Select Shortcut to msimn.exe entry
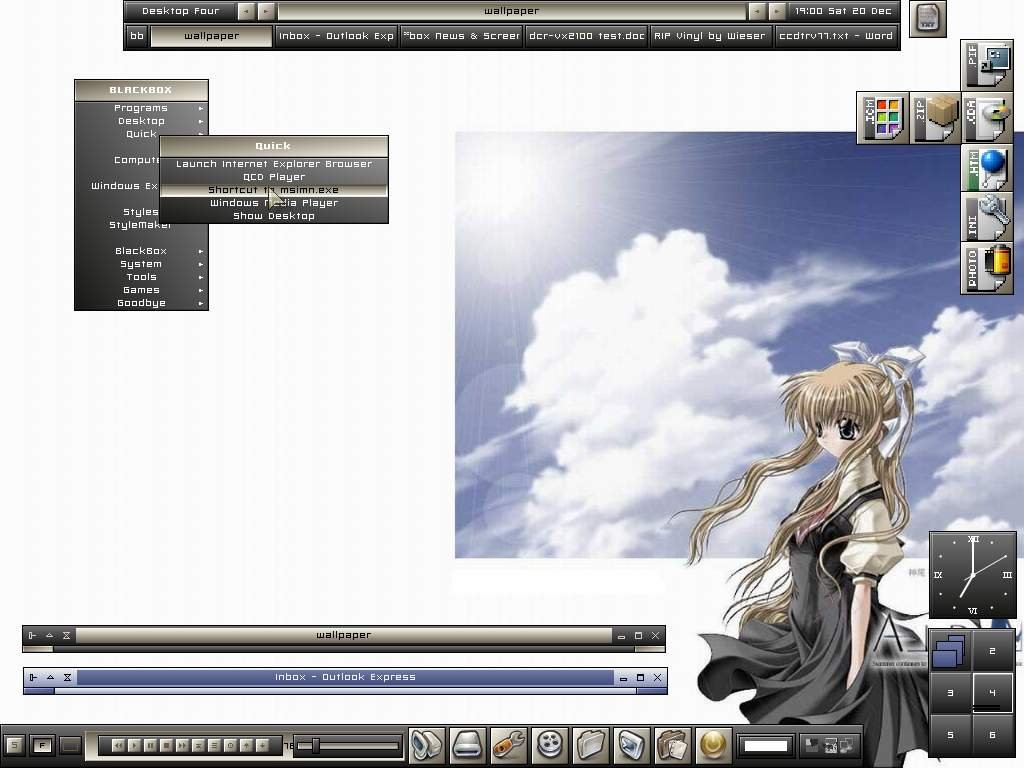This screenshot has width=1024, height=768. (274, 190)
